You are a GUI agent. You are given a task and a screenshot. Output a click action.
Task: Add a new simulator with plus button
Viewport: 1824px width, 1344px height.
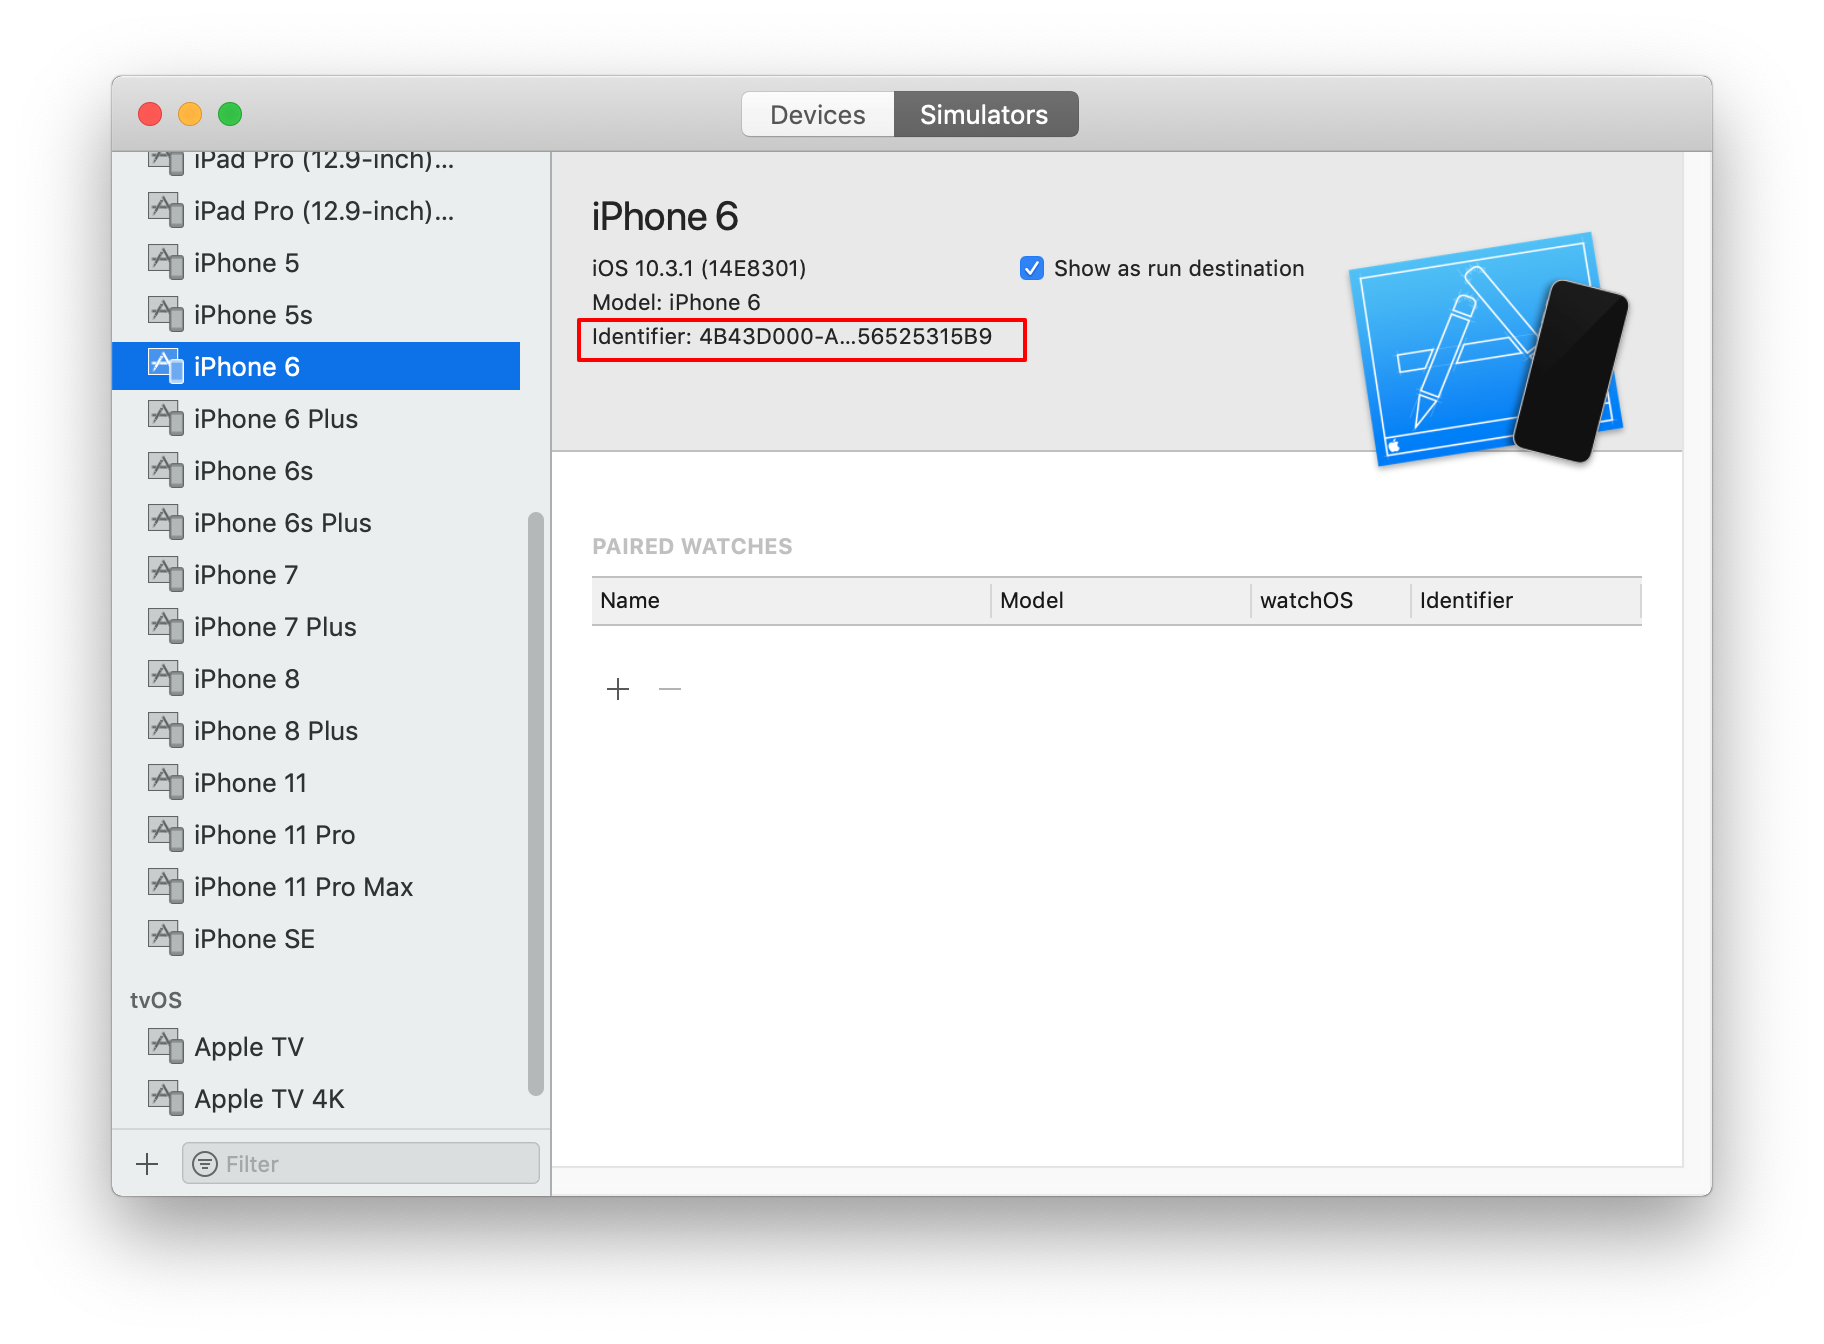click(x=147, y=1164)
